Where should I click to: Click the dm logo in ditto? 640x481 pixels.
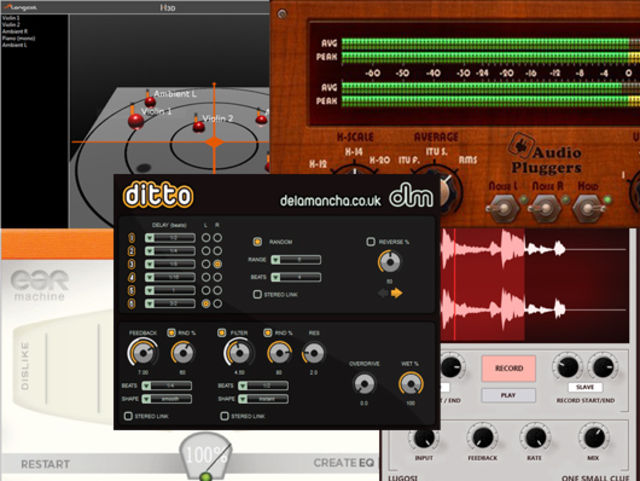[x=411, y=195]
